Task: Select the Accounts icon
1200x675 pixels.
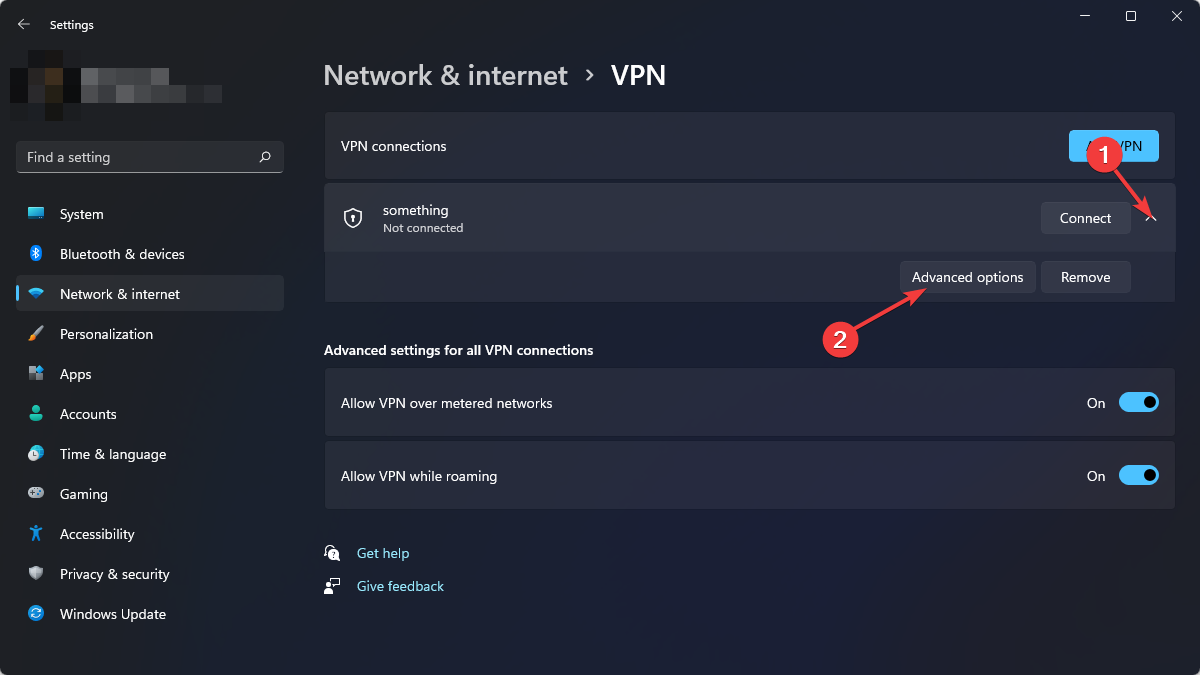Action: click(36, 413)
